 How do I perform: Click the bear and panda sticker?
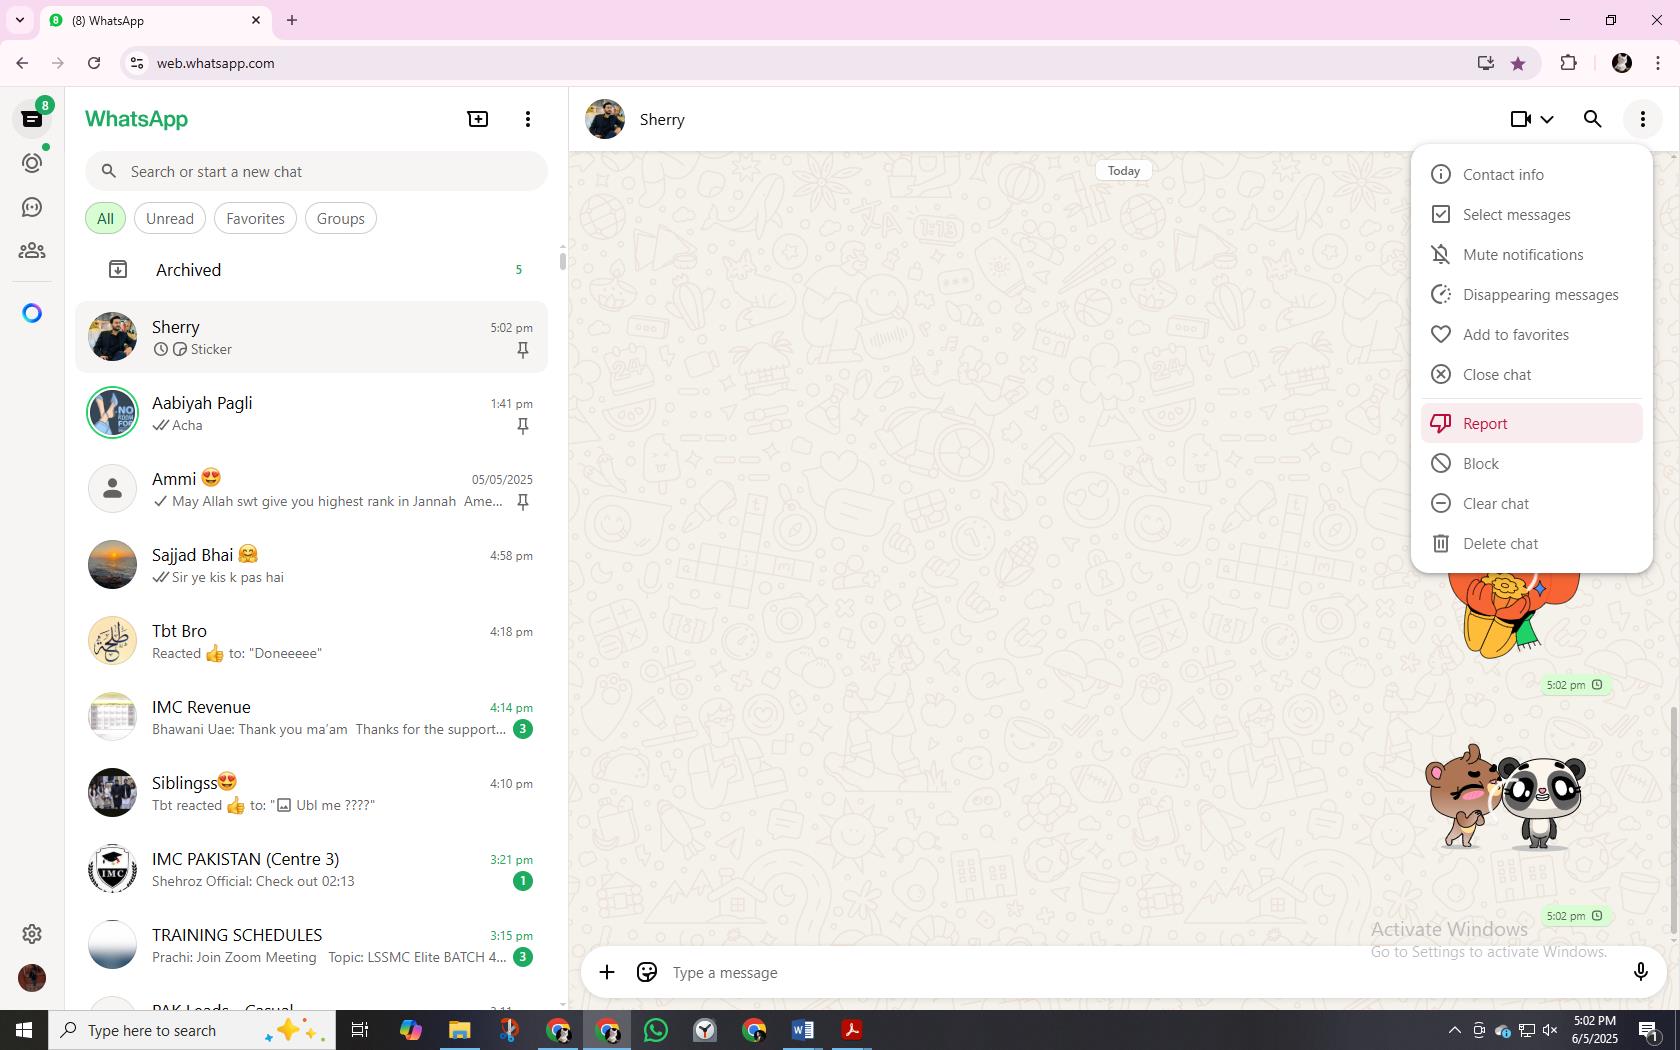pyautogui.click(x=1506, y=797)
